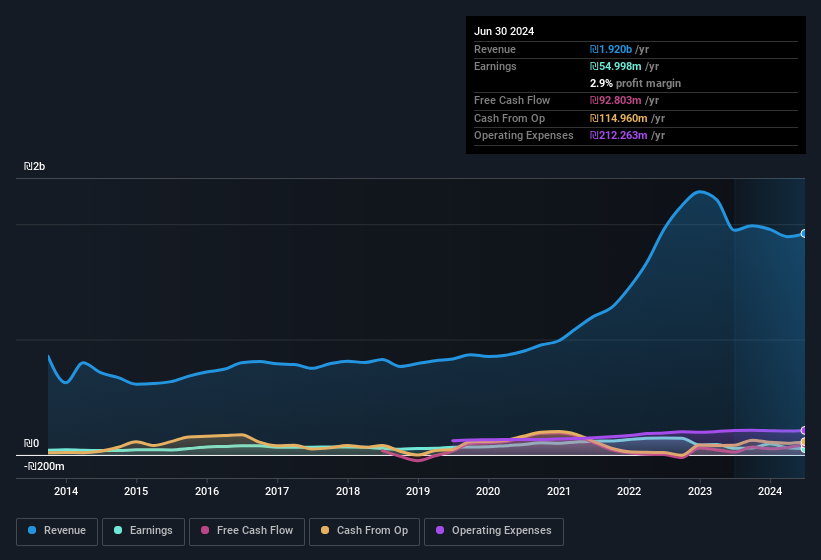Click the purple Operating Expenses end marker
The width and height of the screenshot is (821, 560).
click(x=804, y=431)
